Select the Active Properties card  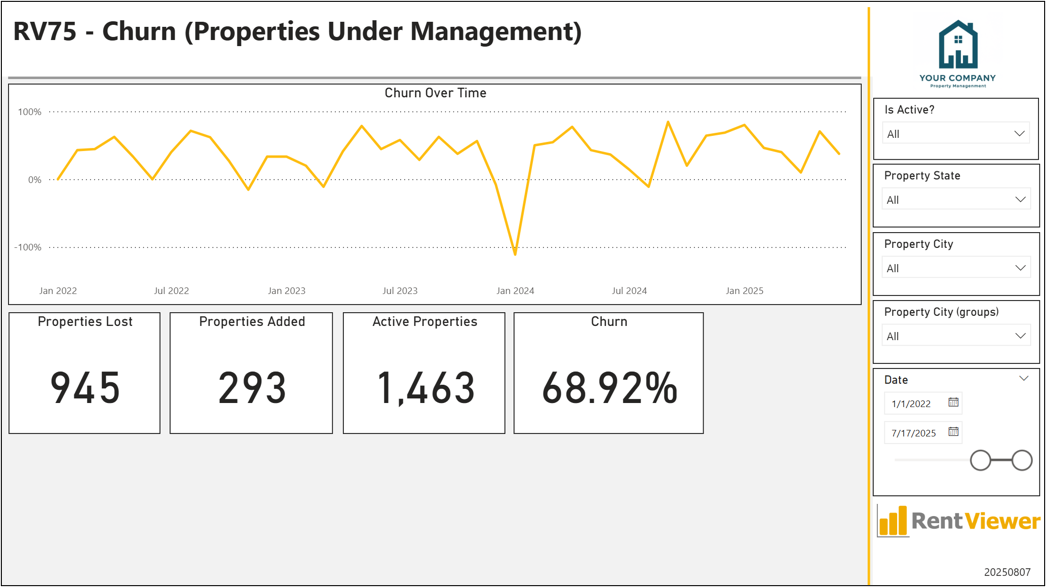pos(424,373)
